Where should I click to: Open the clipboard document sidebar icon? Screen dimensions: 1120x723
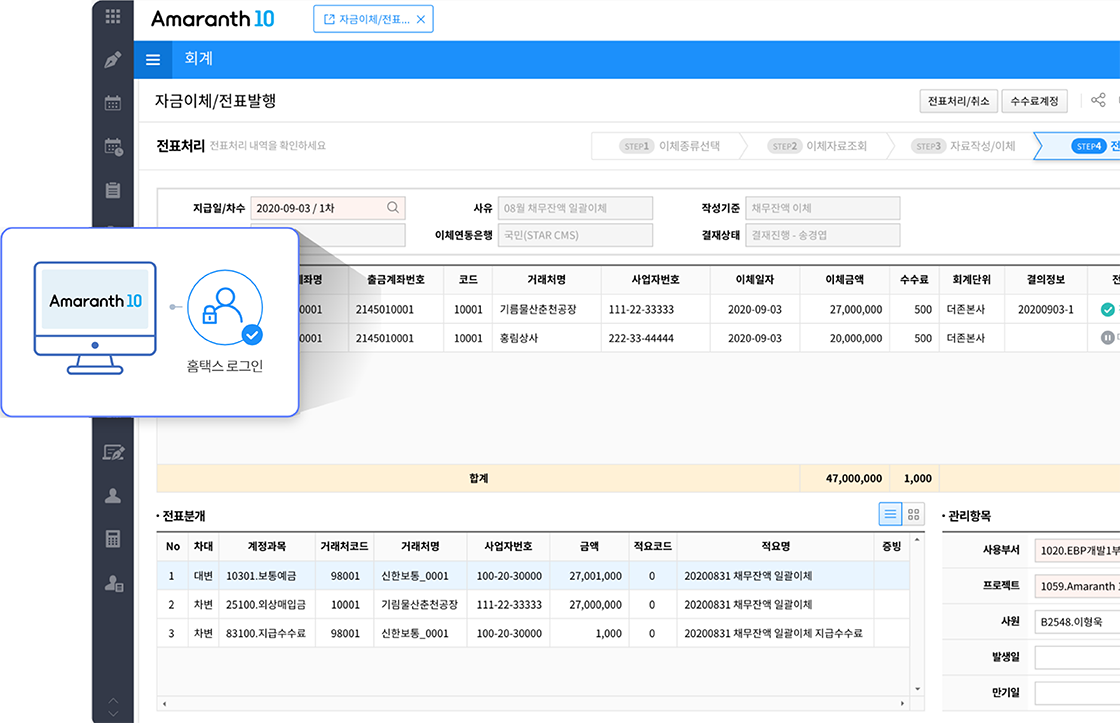pos(113,190)
